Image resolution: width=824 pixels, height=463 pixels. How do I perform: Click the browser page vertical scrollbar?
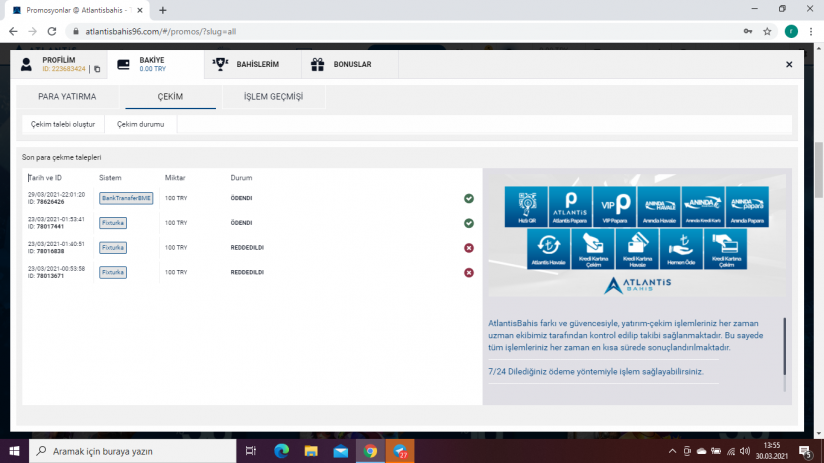click(x=819, y=171)
